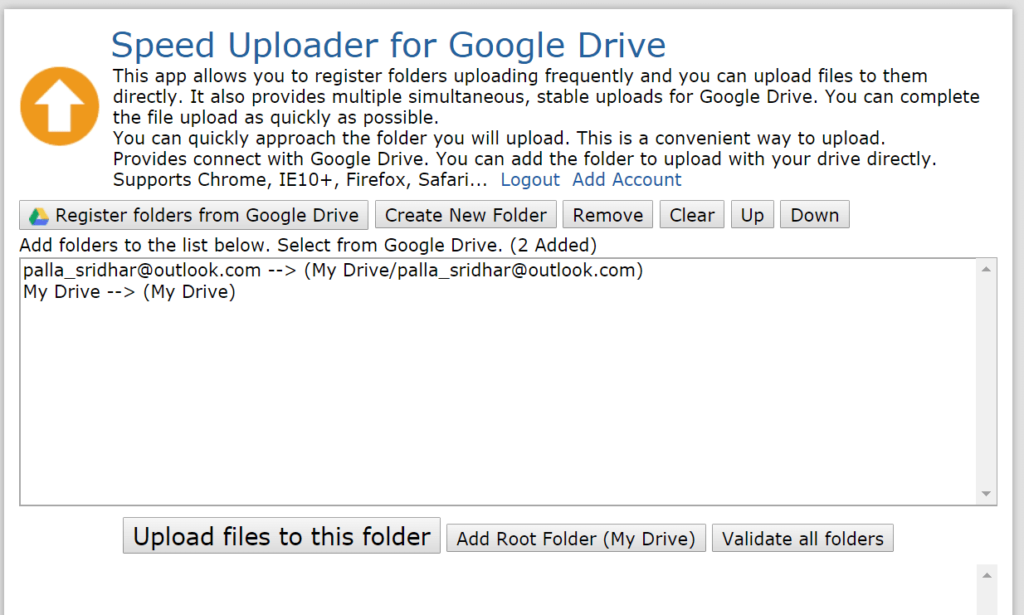Click folder list scrollbar up arrow
This screenshot has height=615, width=1024.
(986, 270)
